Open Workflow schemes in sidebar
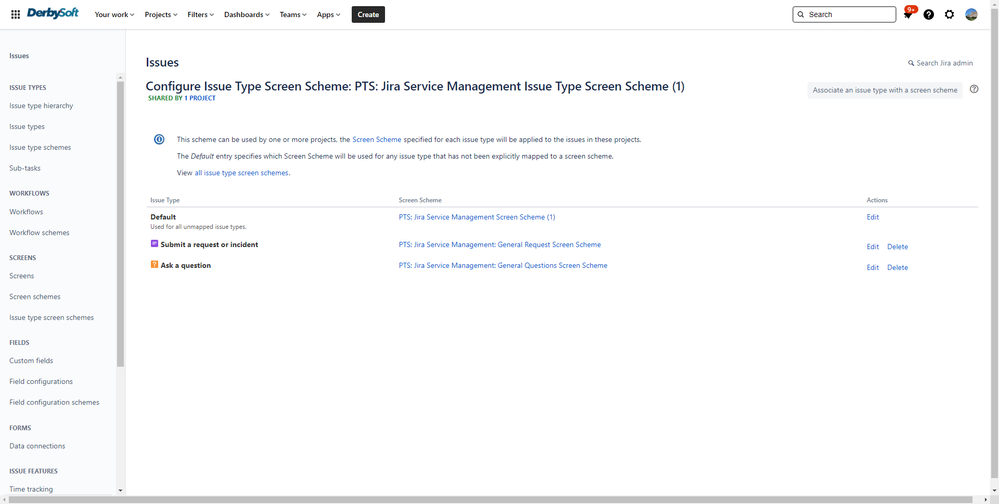This screenshot has height=504, width=999. click(40, 233)
